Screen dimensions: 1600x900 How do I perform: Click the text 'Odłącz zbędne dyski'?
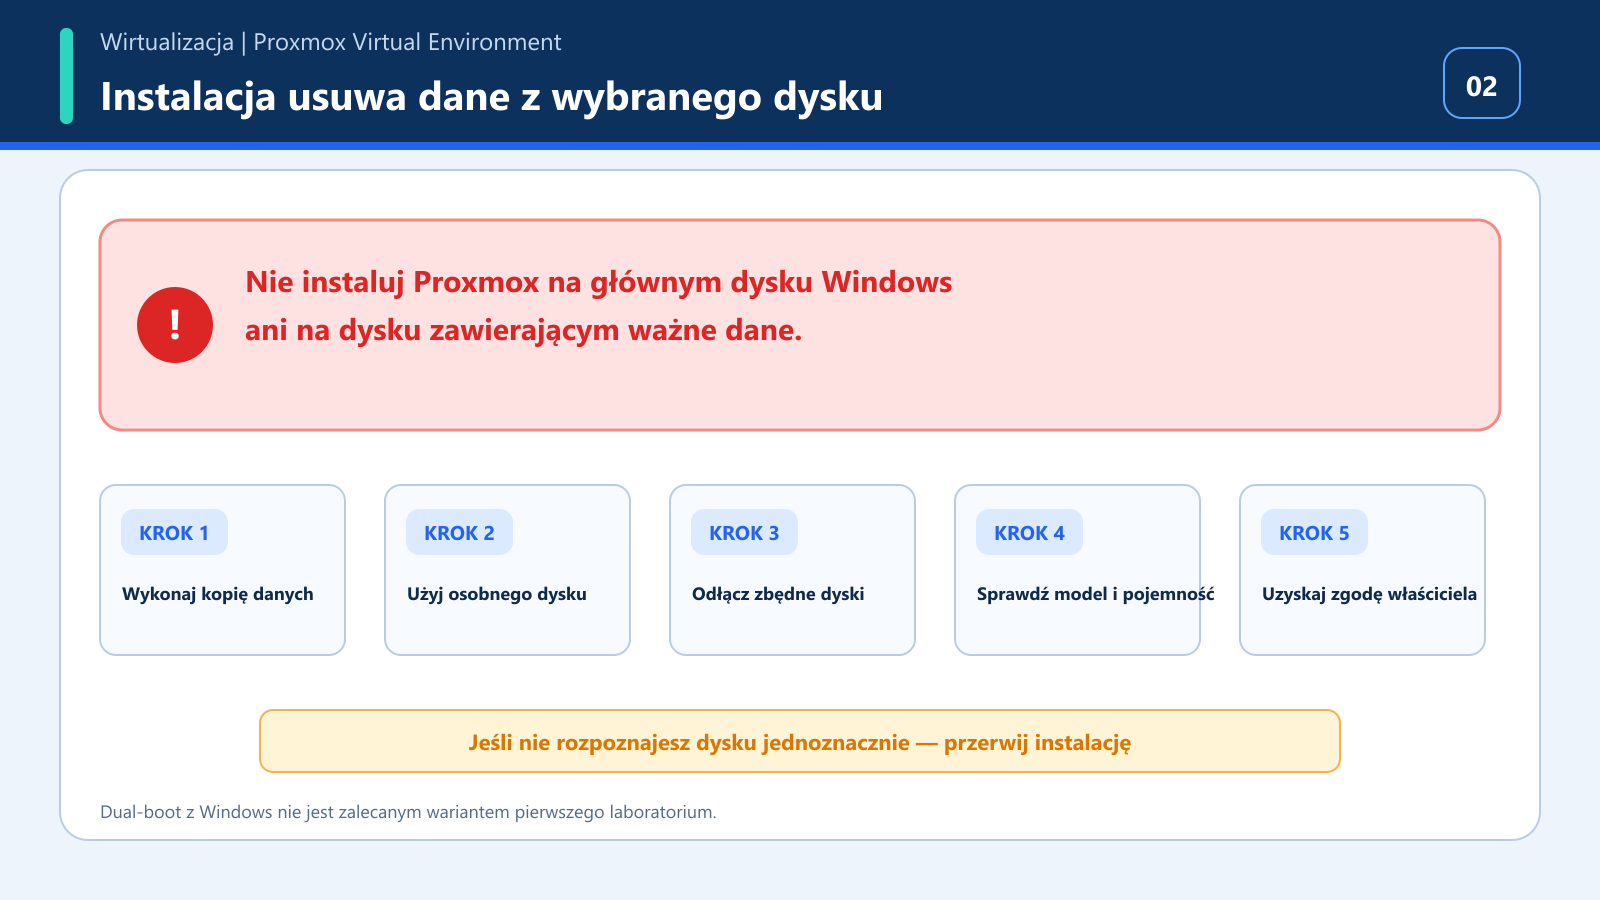[x=778, y=594]
